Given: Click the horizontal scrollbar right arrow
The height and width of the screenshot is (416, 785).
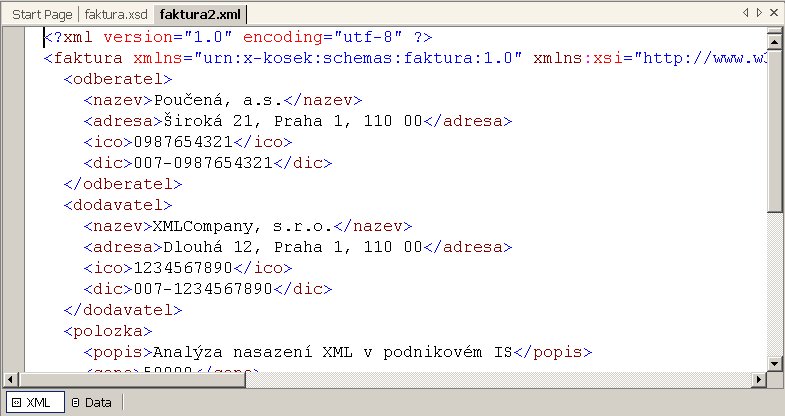Looking at the screenshot, I should pyautogui.click(x=760, y=379).
